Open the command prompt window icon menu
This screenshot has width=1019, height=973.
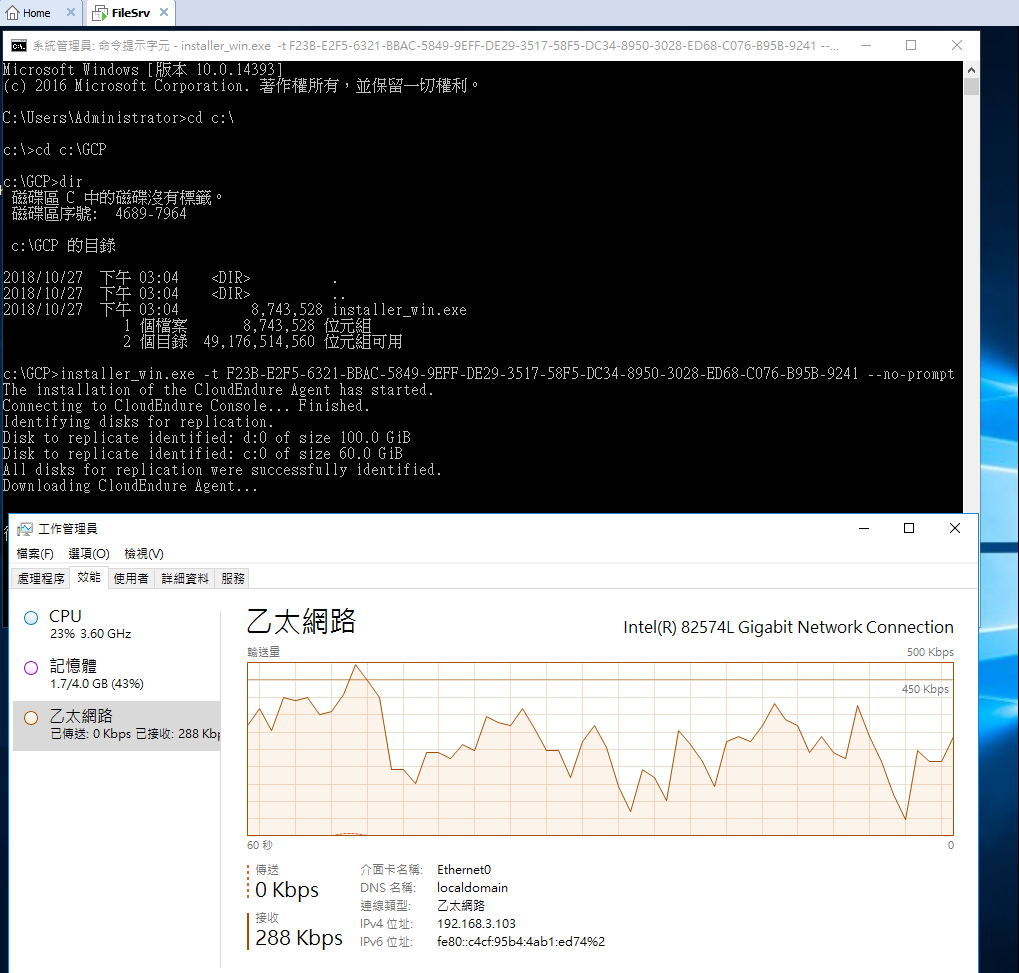(x=19, y=45)
